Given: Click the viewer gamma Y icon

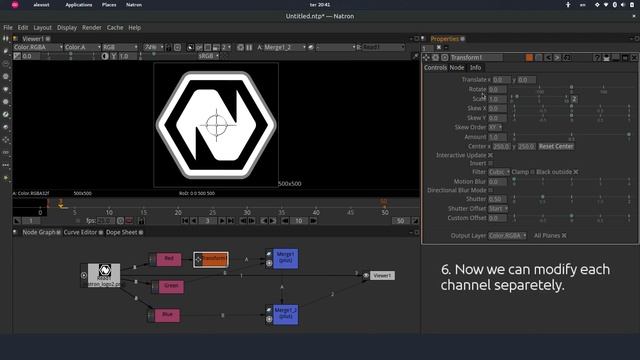Looking at the screenshot, I should 113,56.
